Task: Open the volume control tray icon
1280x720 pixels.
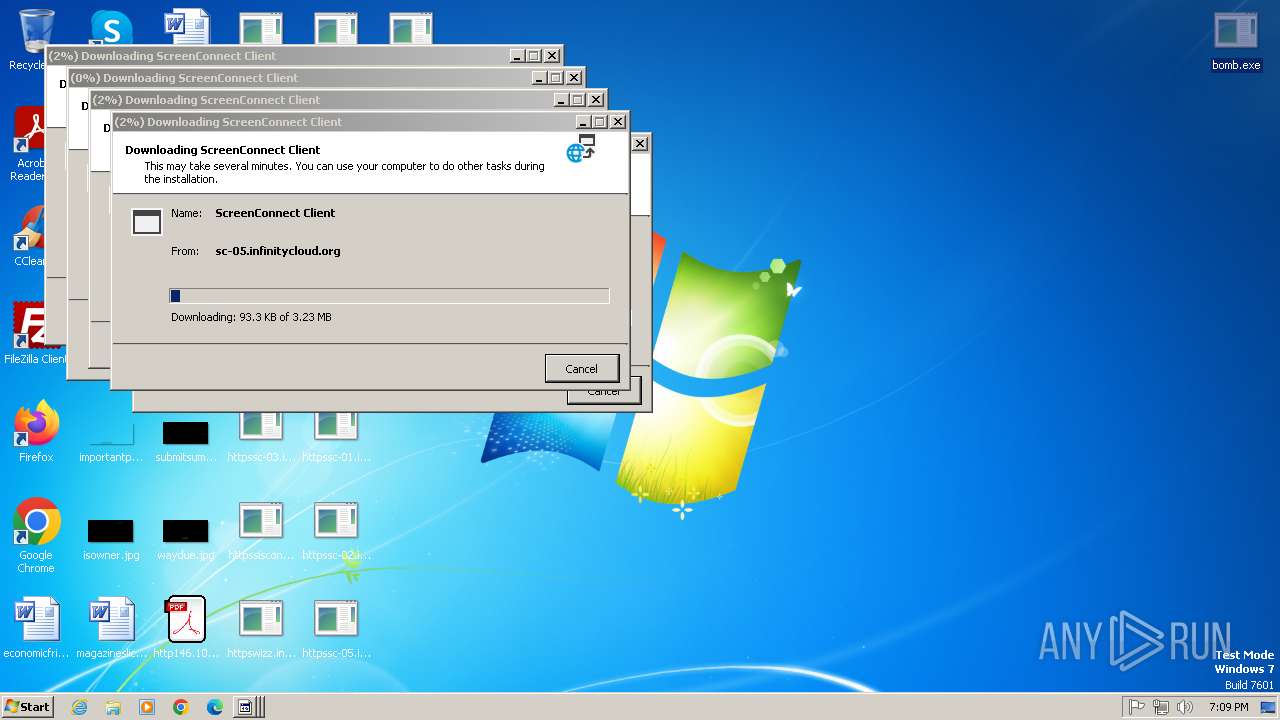Action: 1185,707
